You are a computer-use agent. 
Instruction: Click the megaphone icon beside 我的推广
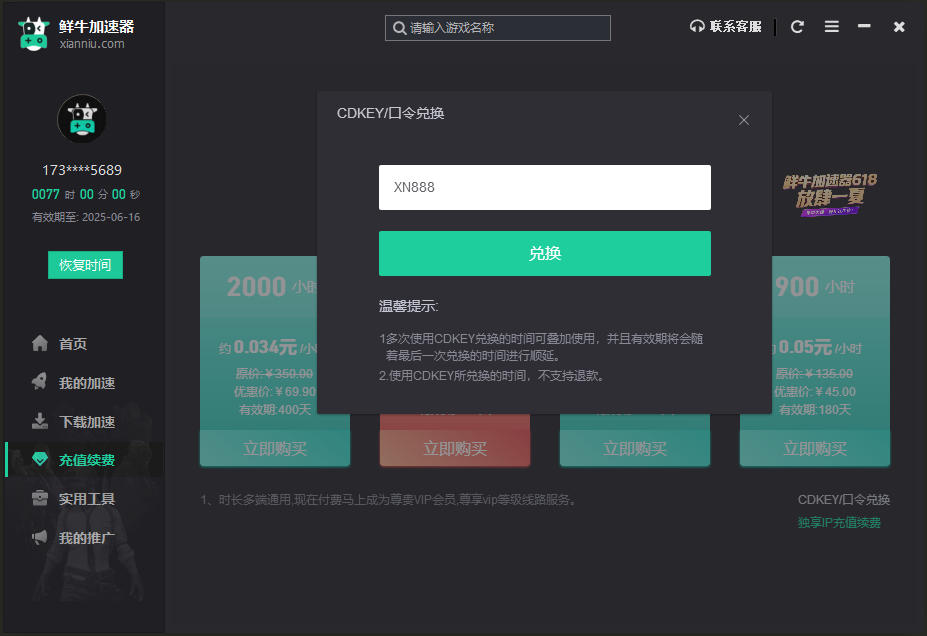pyautogui.click(x=40, y=537)
